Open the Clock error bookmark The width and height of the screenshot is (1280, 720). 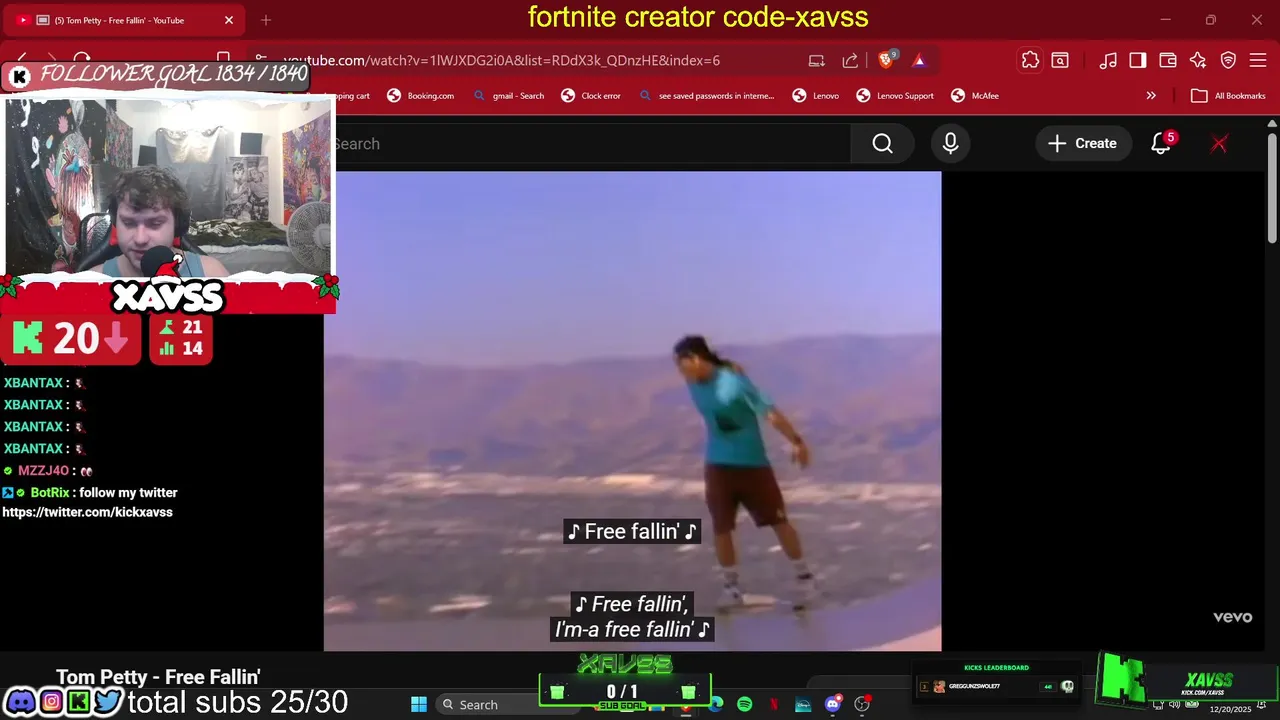(591, 96)
